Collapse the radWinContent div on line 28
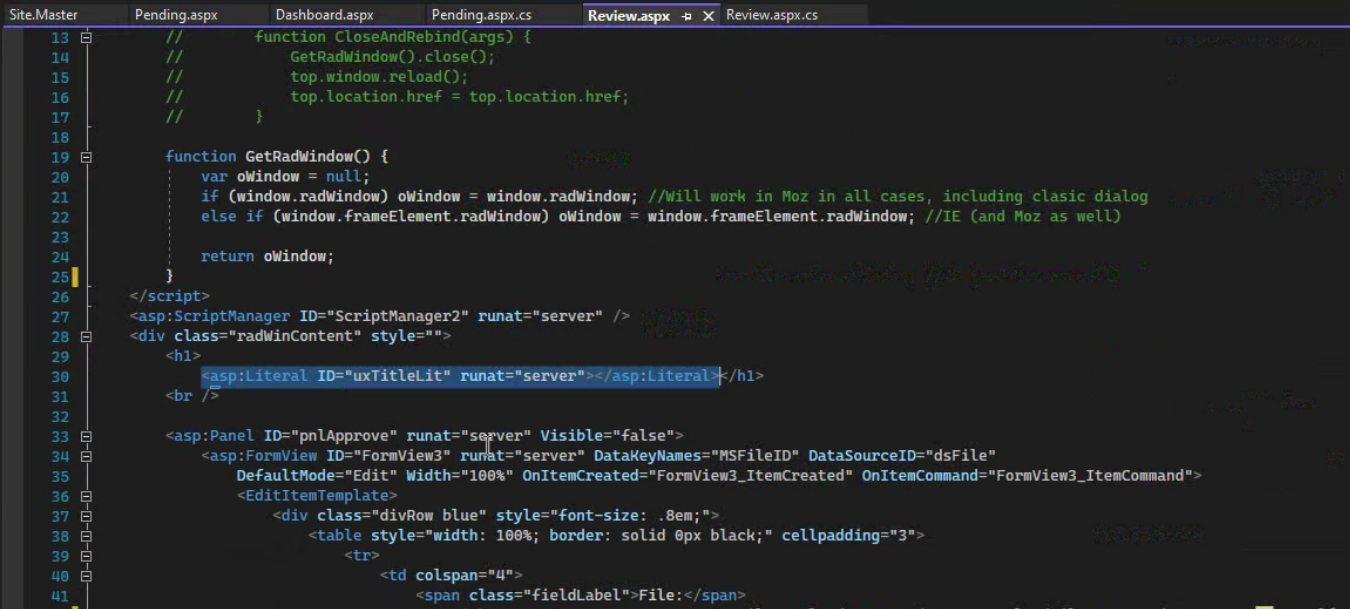Screen dimensions: 1350x609 [86, 337]
